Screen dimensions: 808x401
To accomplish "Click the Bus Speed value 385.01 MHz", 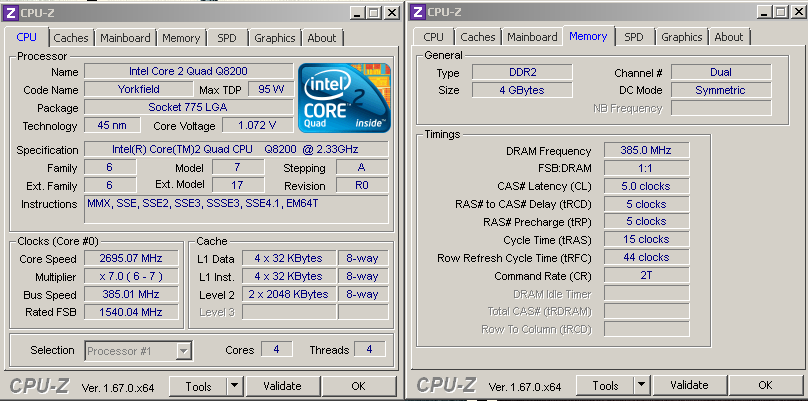I will point(131,294).
